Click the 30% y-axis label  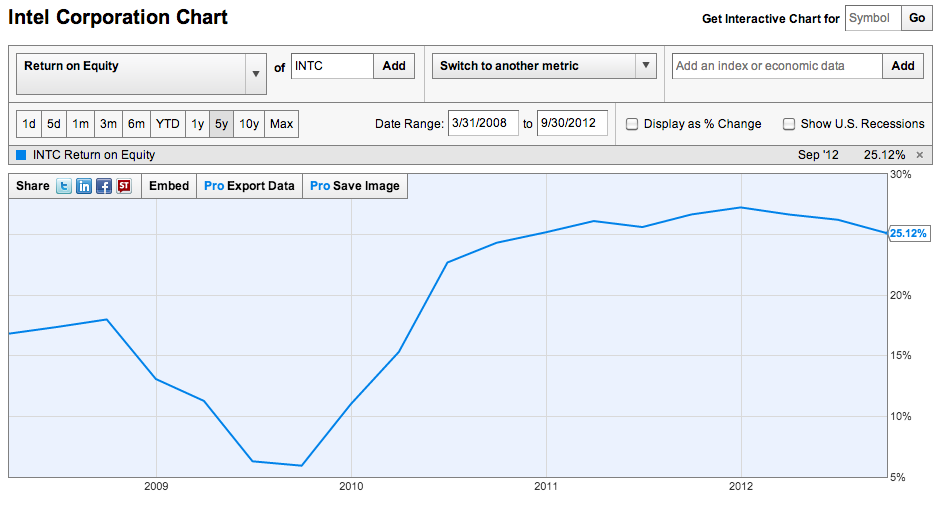[x=901, y=174]
